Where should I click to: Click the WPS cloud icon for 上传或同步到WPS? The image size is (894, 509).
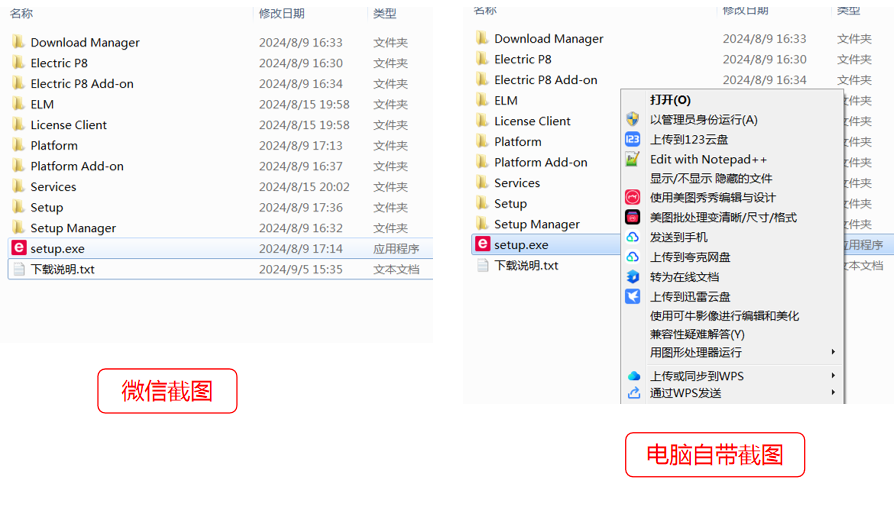pos(633,376)
